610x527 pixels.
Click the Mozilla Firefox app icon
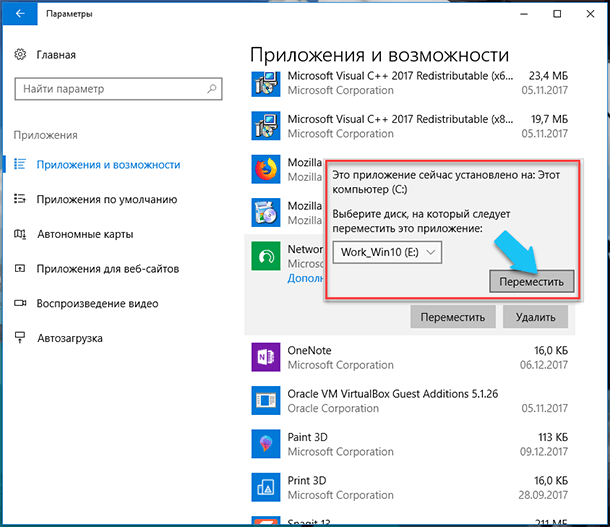point(266,169)
